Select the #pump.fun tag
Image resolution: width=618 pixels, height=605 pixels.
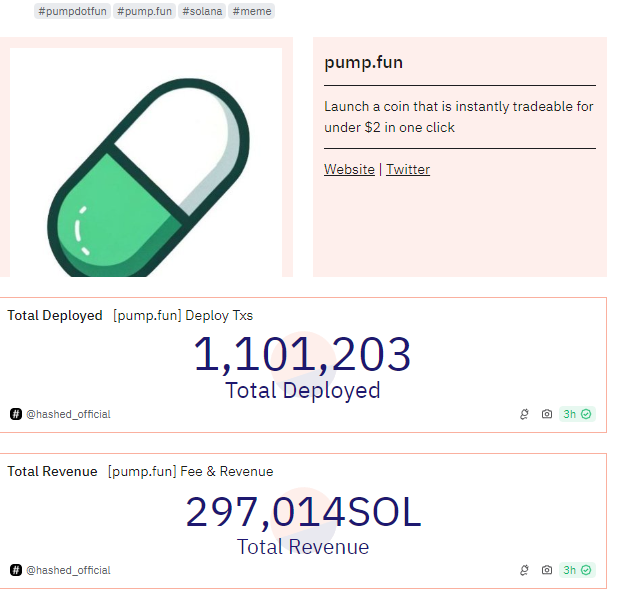pos(144,11)
